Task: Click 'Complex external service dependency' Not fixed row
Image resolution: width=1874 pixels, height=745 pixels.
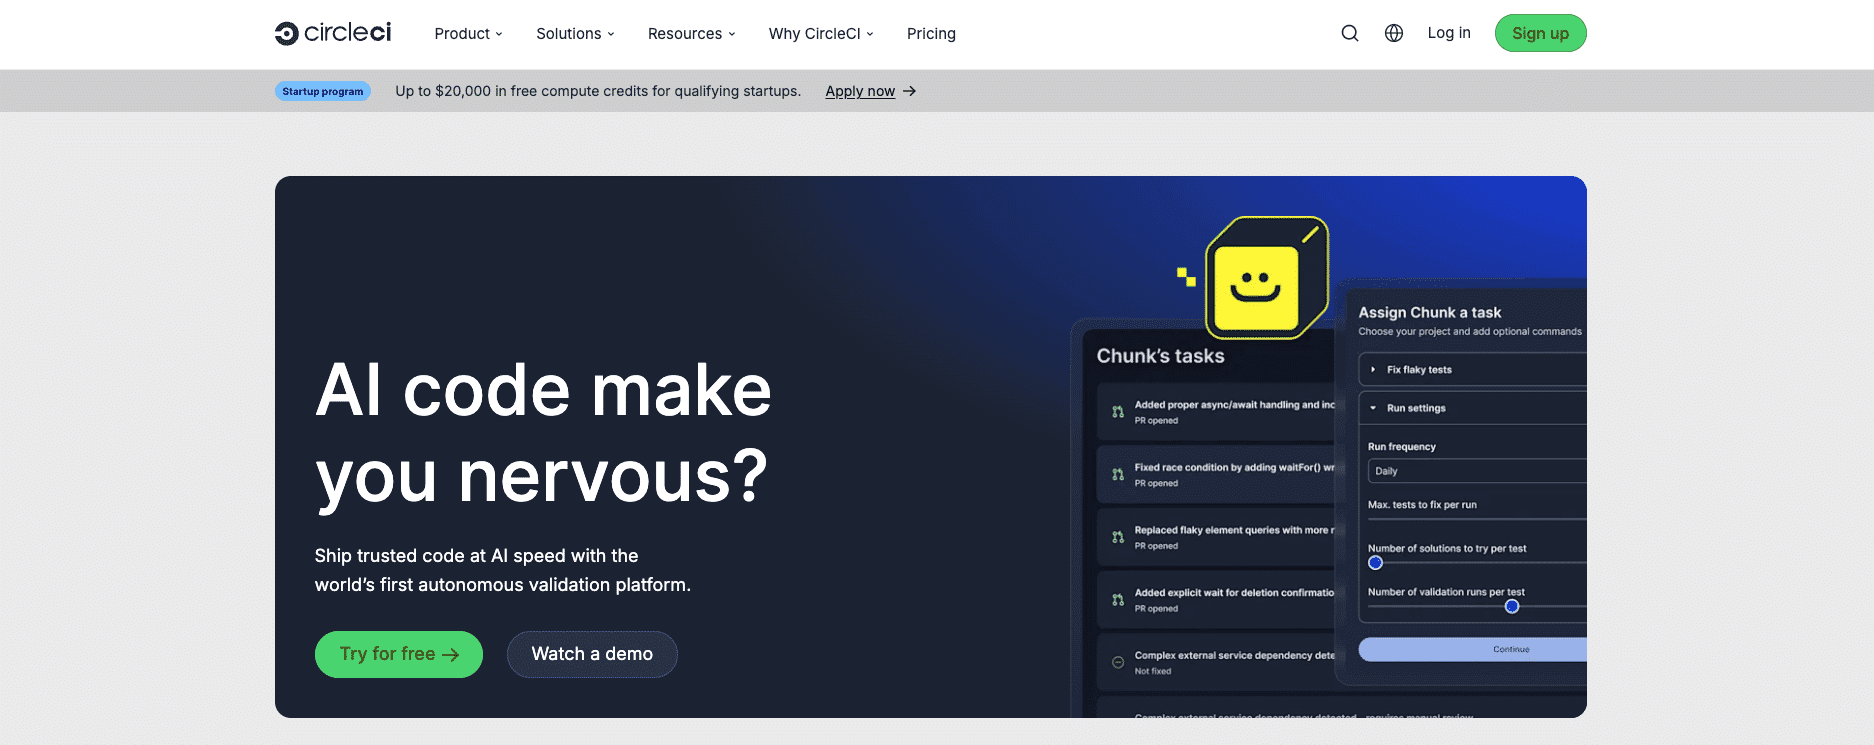Action: pos(1216,662)
